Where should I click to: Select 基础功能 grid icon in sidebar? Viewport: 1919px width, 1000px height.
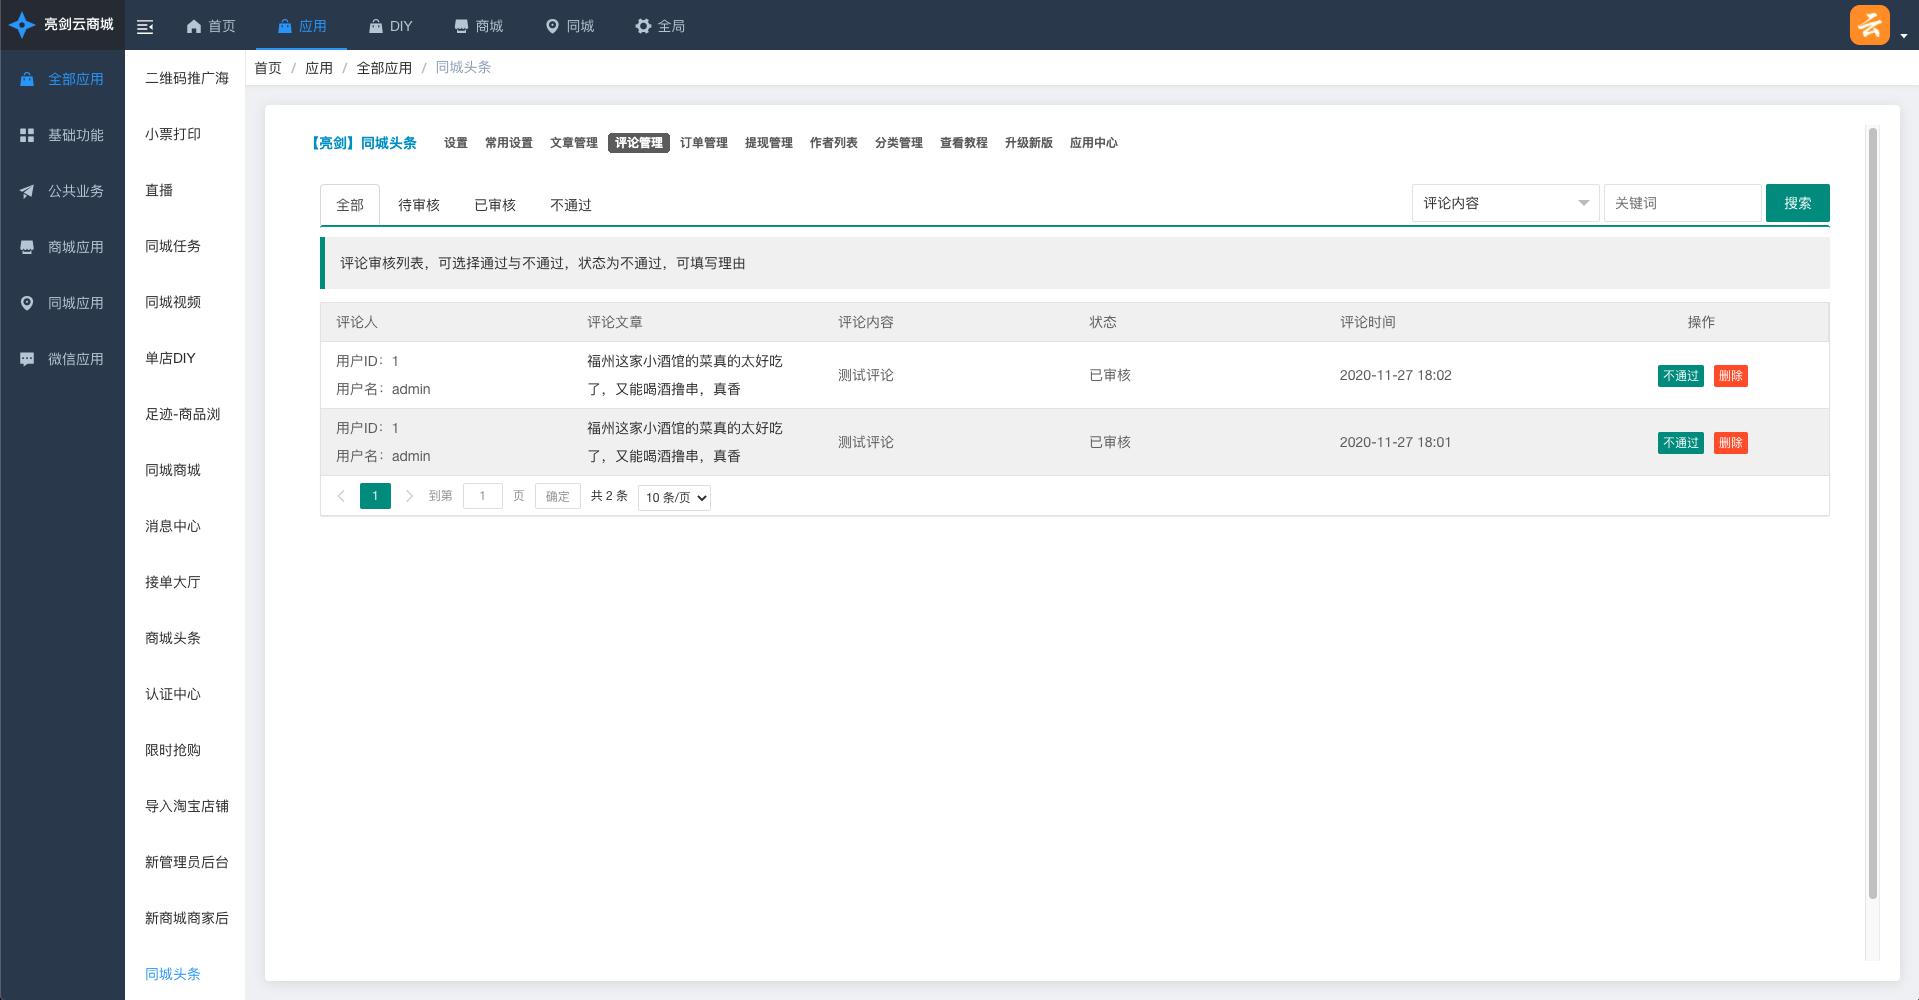pyautogui.click(x=27, y=135)
